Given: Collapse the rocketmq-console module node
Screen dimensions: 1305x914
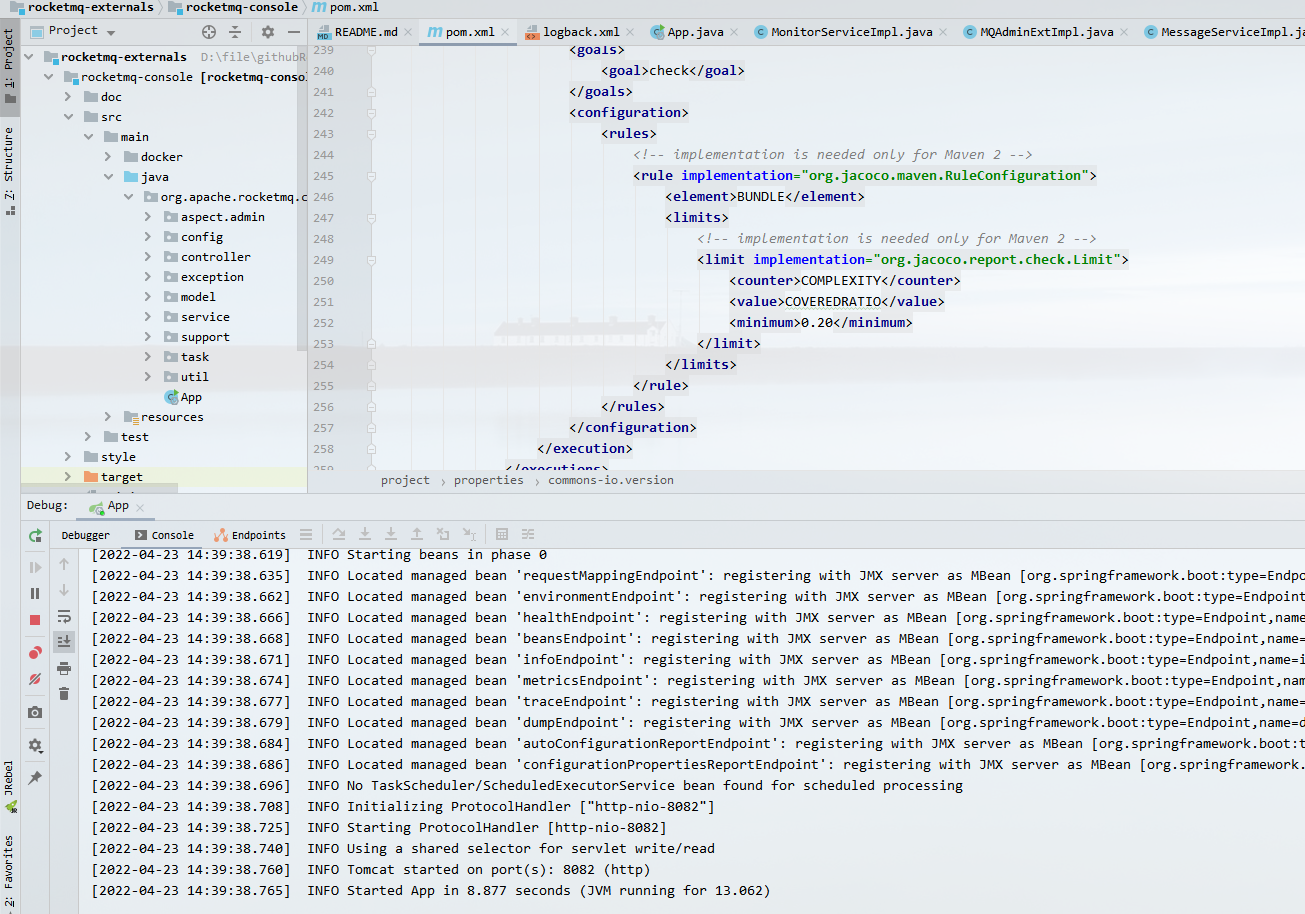Looking at the screenshot, I should pyautogui.click(x=49, y=77).
